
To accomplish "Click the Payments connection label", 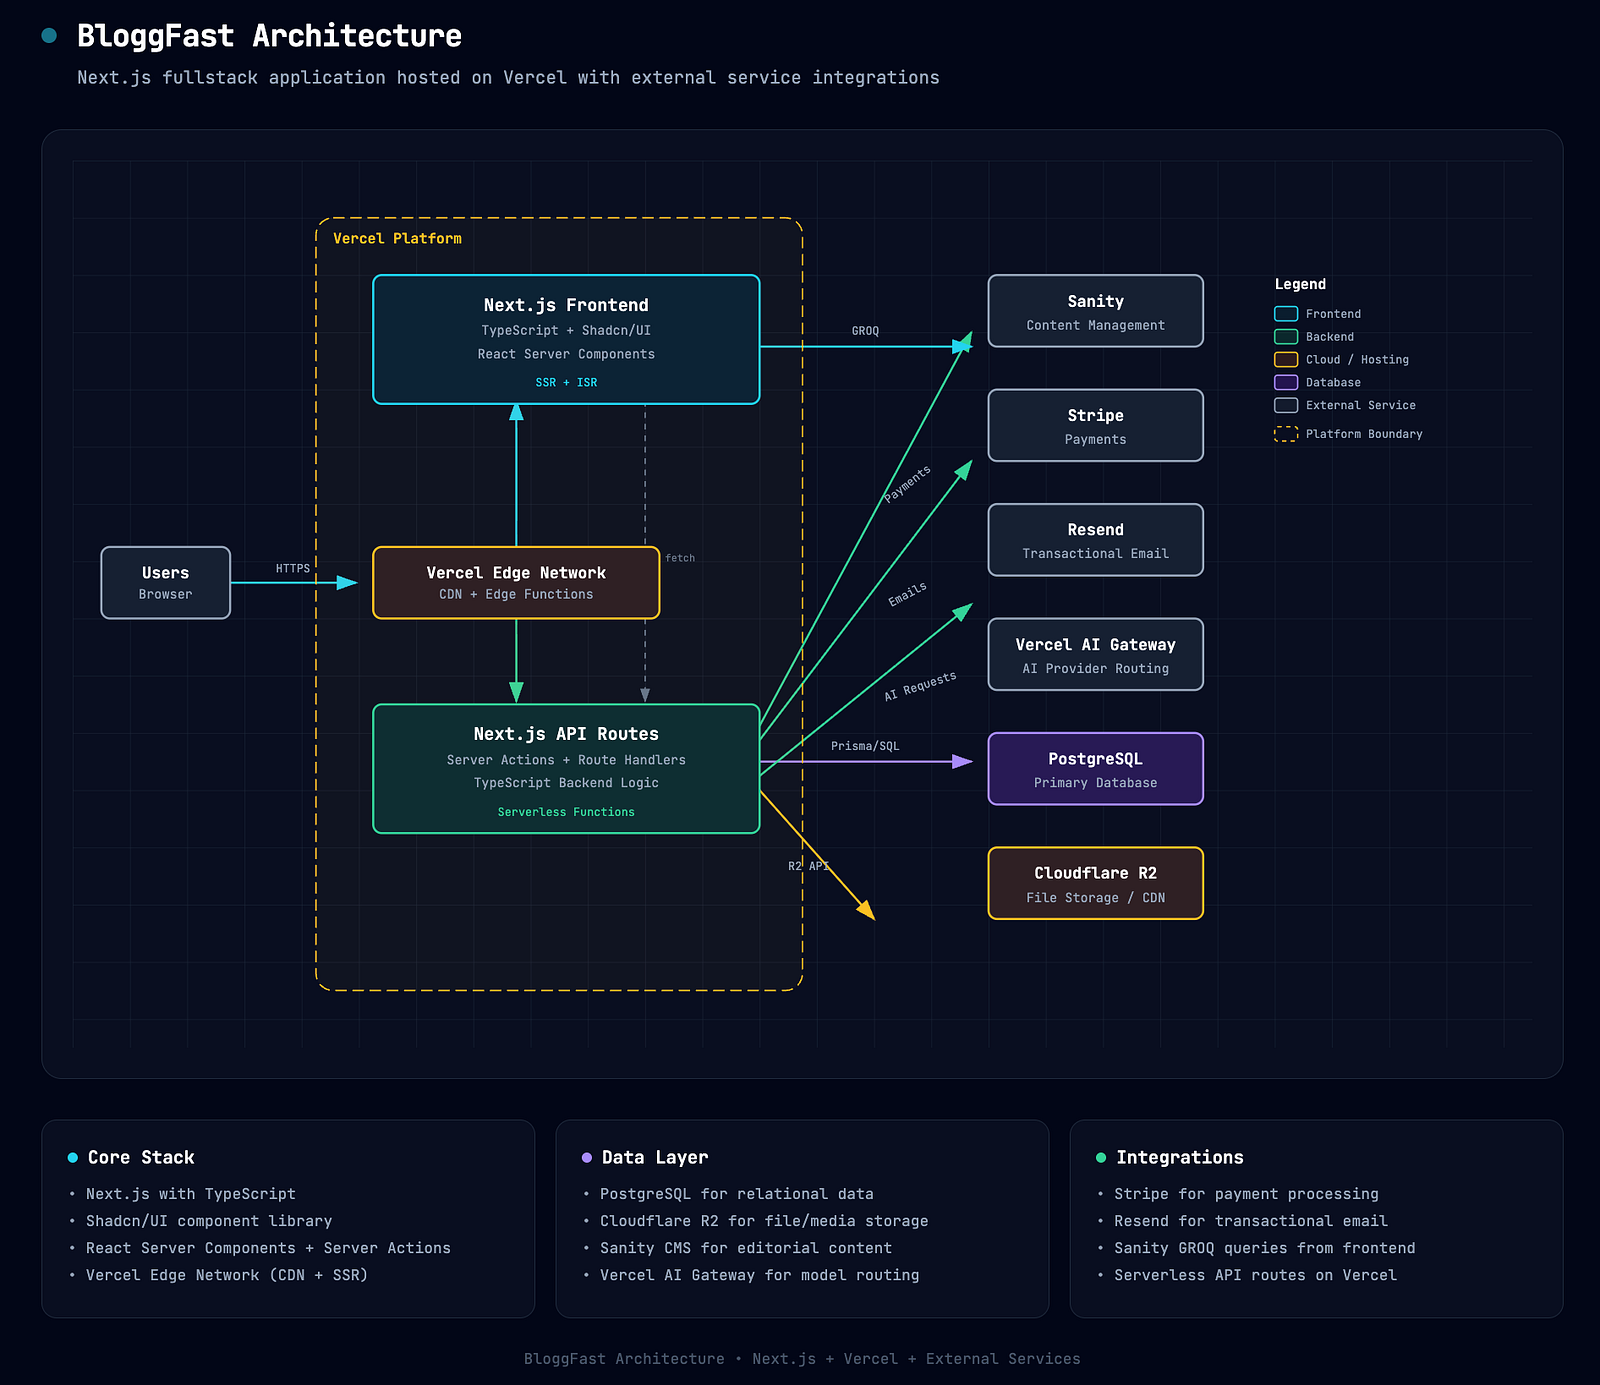I will tap(907, 484).
